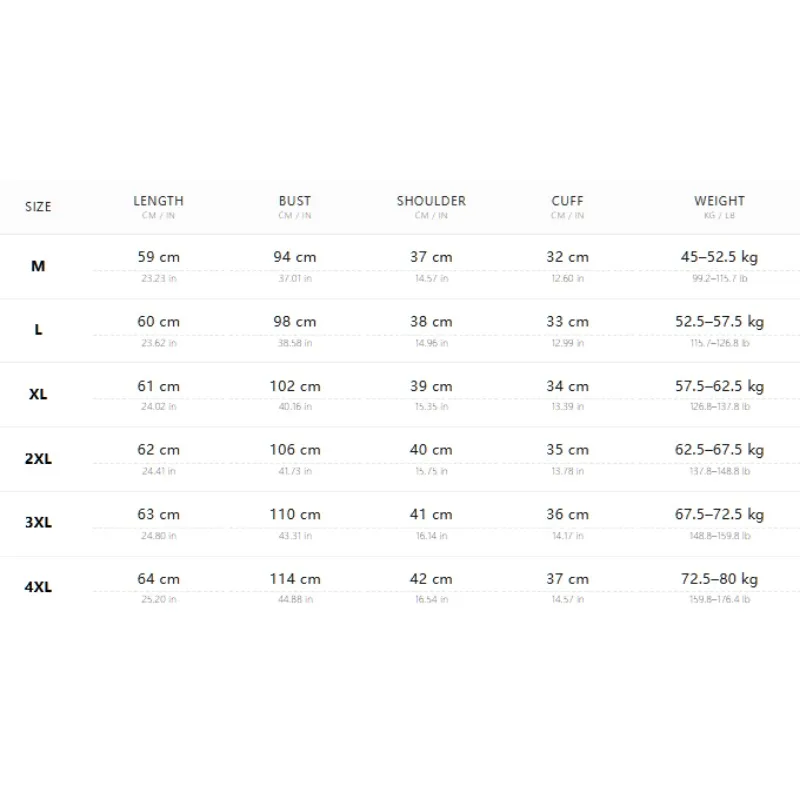The width and height of the screenshot is (800, 800).
Task: Select the SHOULDER column header
Action: click(x=431, y=201)
